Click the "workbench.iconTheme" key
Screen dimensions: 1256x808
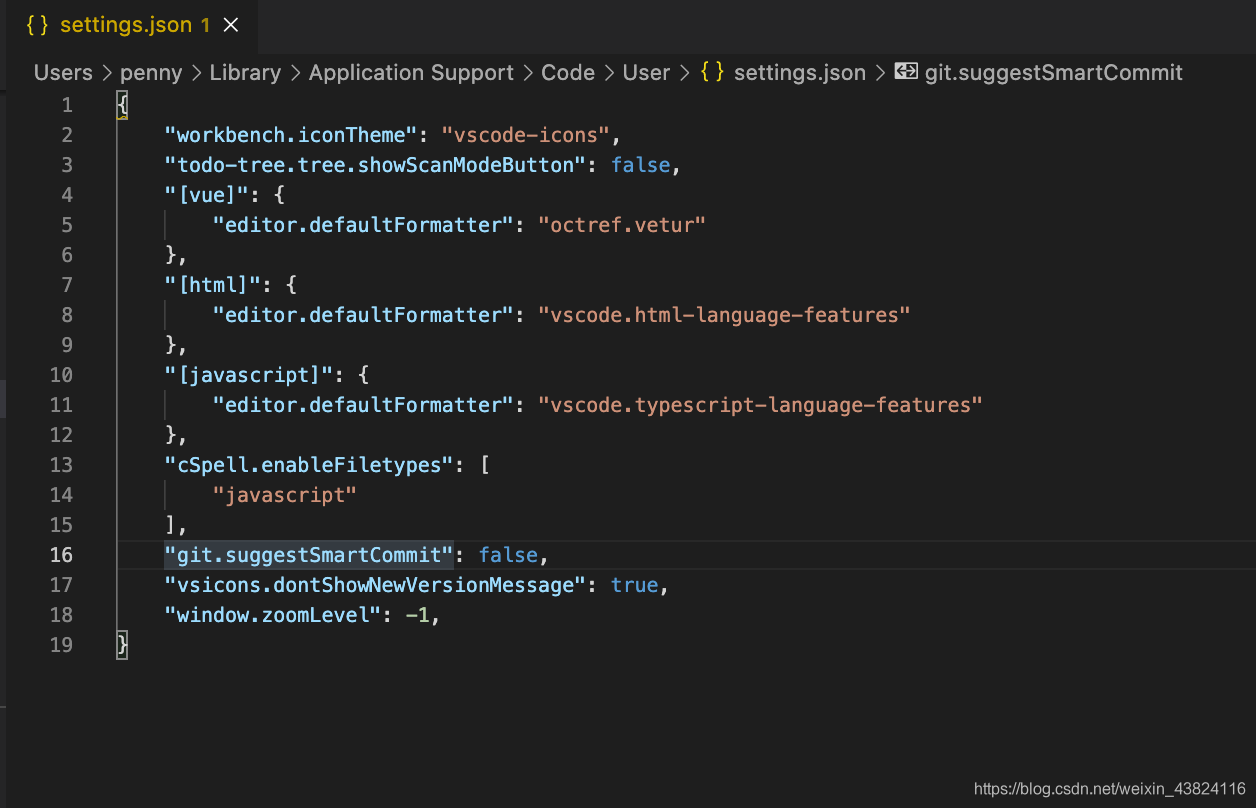coord(291,135)
